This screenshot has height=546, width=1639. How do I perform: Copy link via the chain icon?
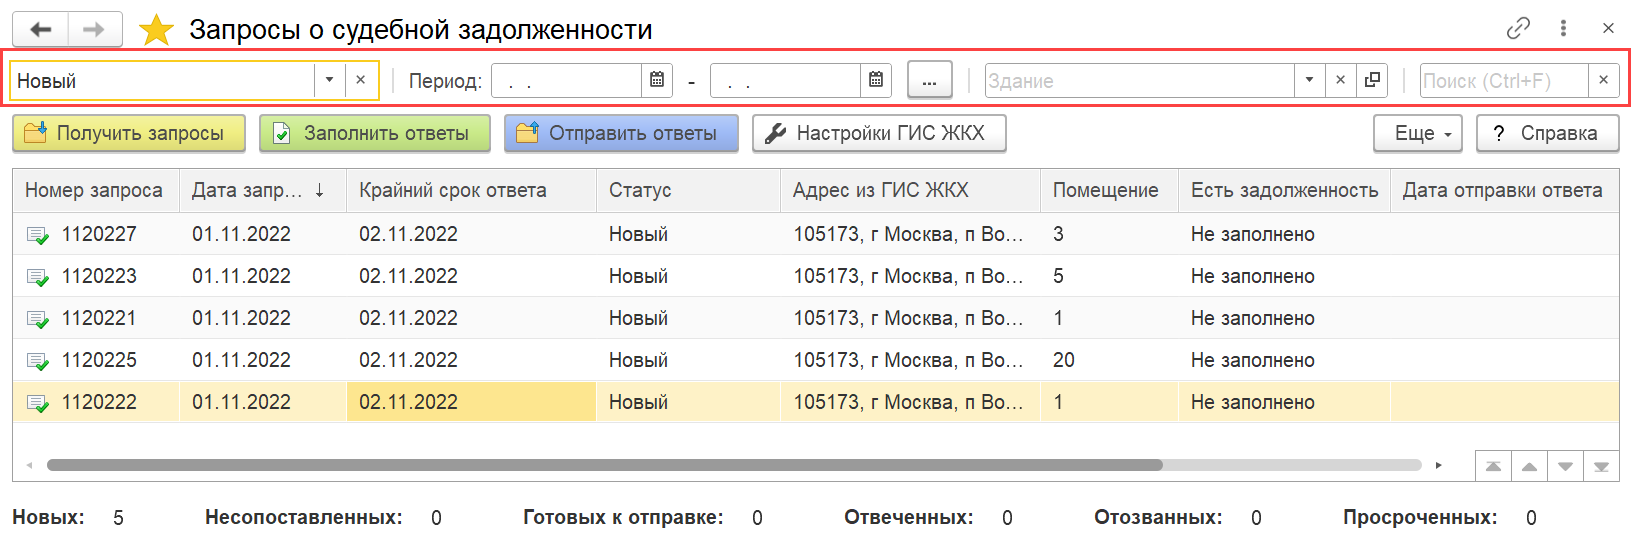(x=1518, y=28)
